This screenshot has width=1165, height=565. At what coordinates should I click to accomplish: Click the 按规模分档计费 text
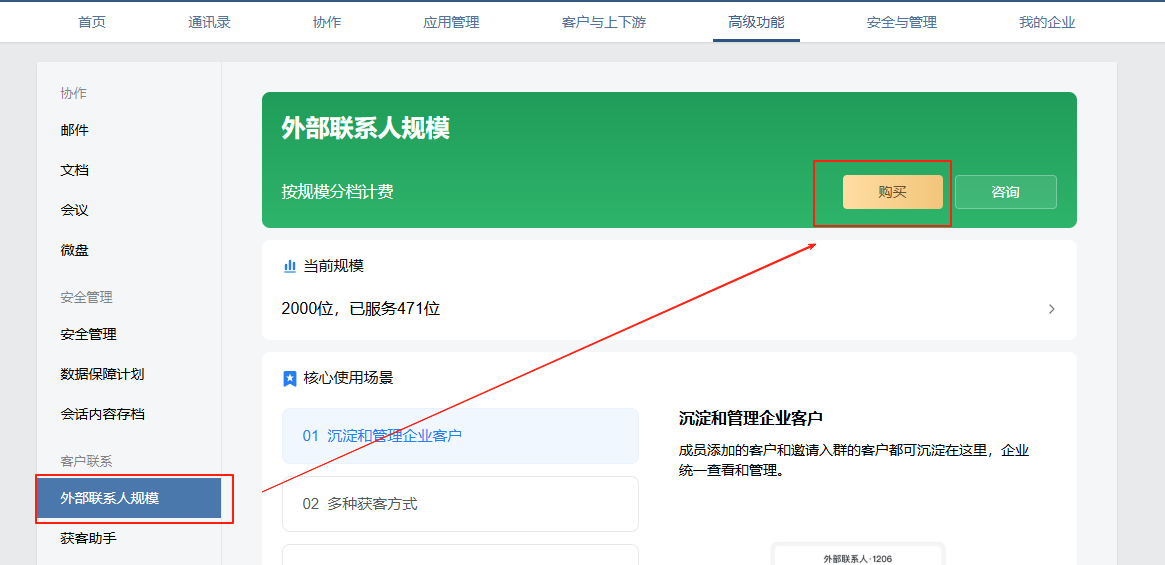point(337,192)
